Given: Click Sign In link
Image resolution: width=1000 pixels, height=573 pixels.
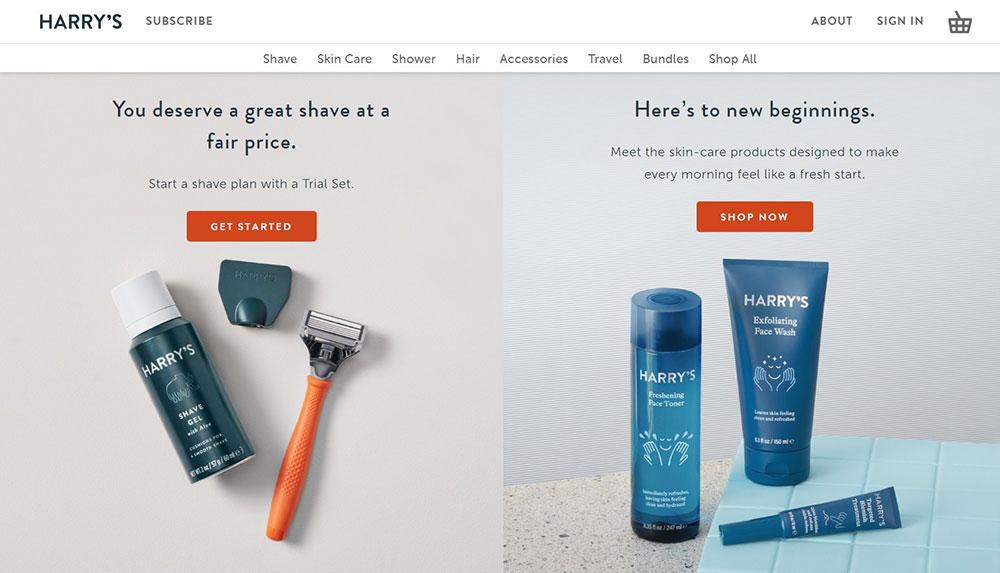Looking at the screenshot, I should coord(900,21).
